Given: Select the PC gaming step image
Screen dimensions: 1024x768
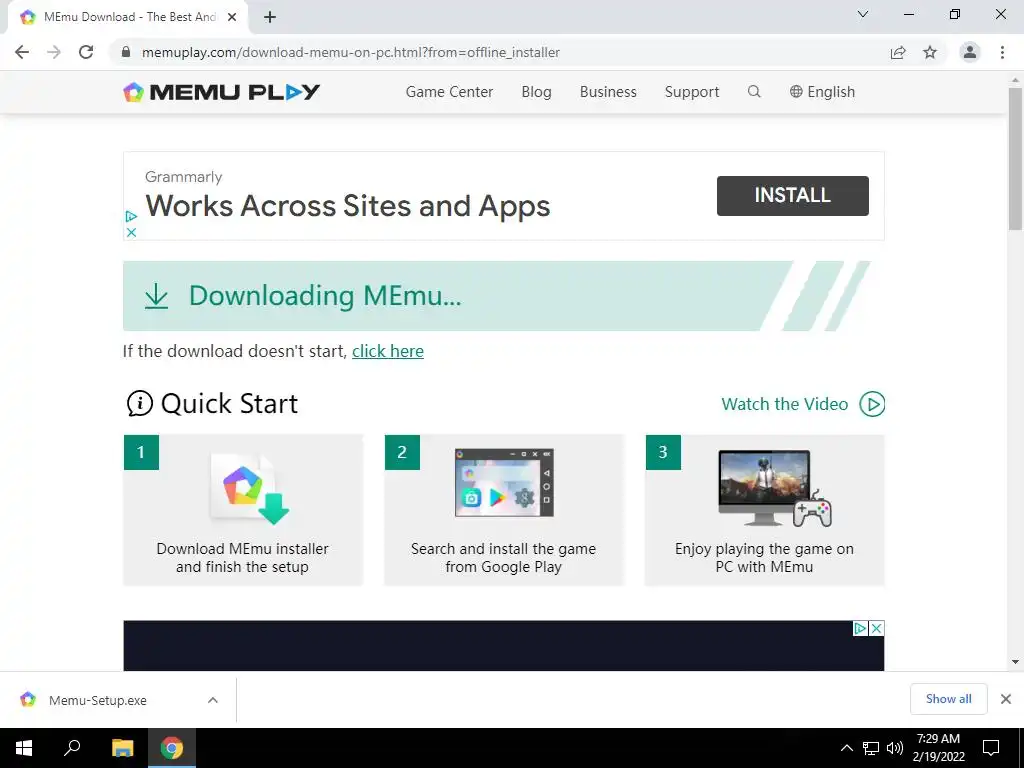Looking at the screenshot, I should click(775, 488).
